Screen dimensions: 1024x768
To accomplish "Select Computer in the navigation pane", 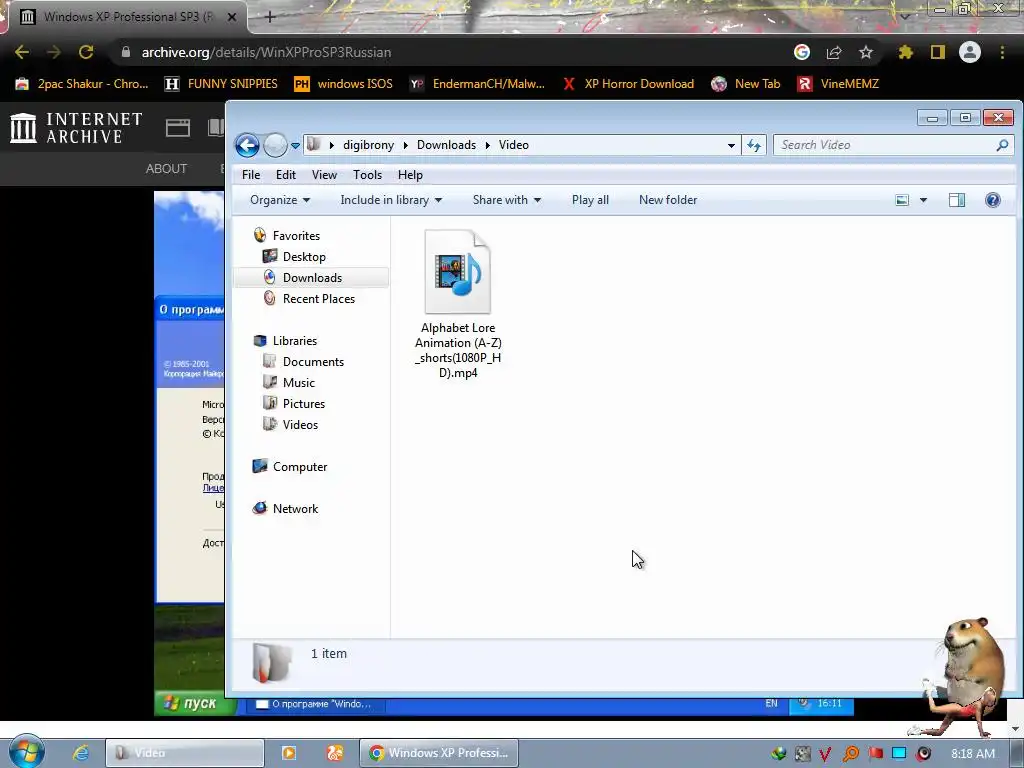I will (x=299, y=467).
